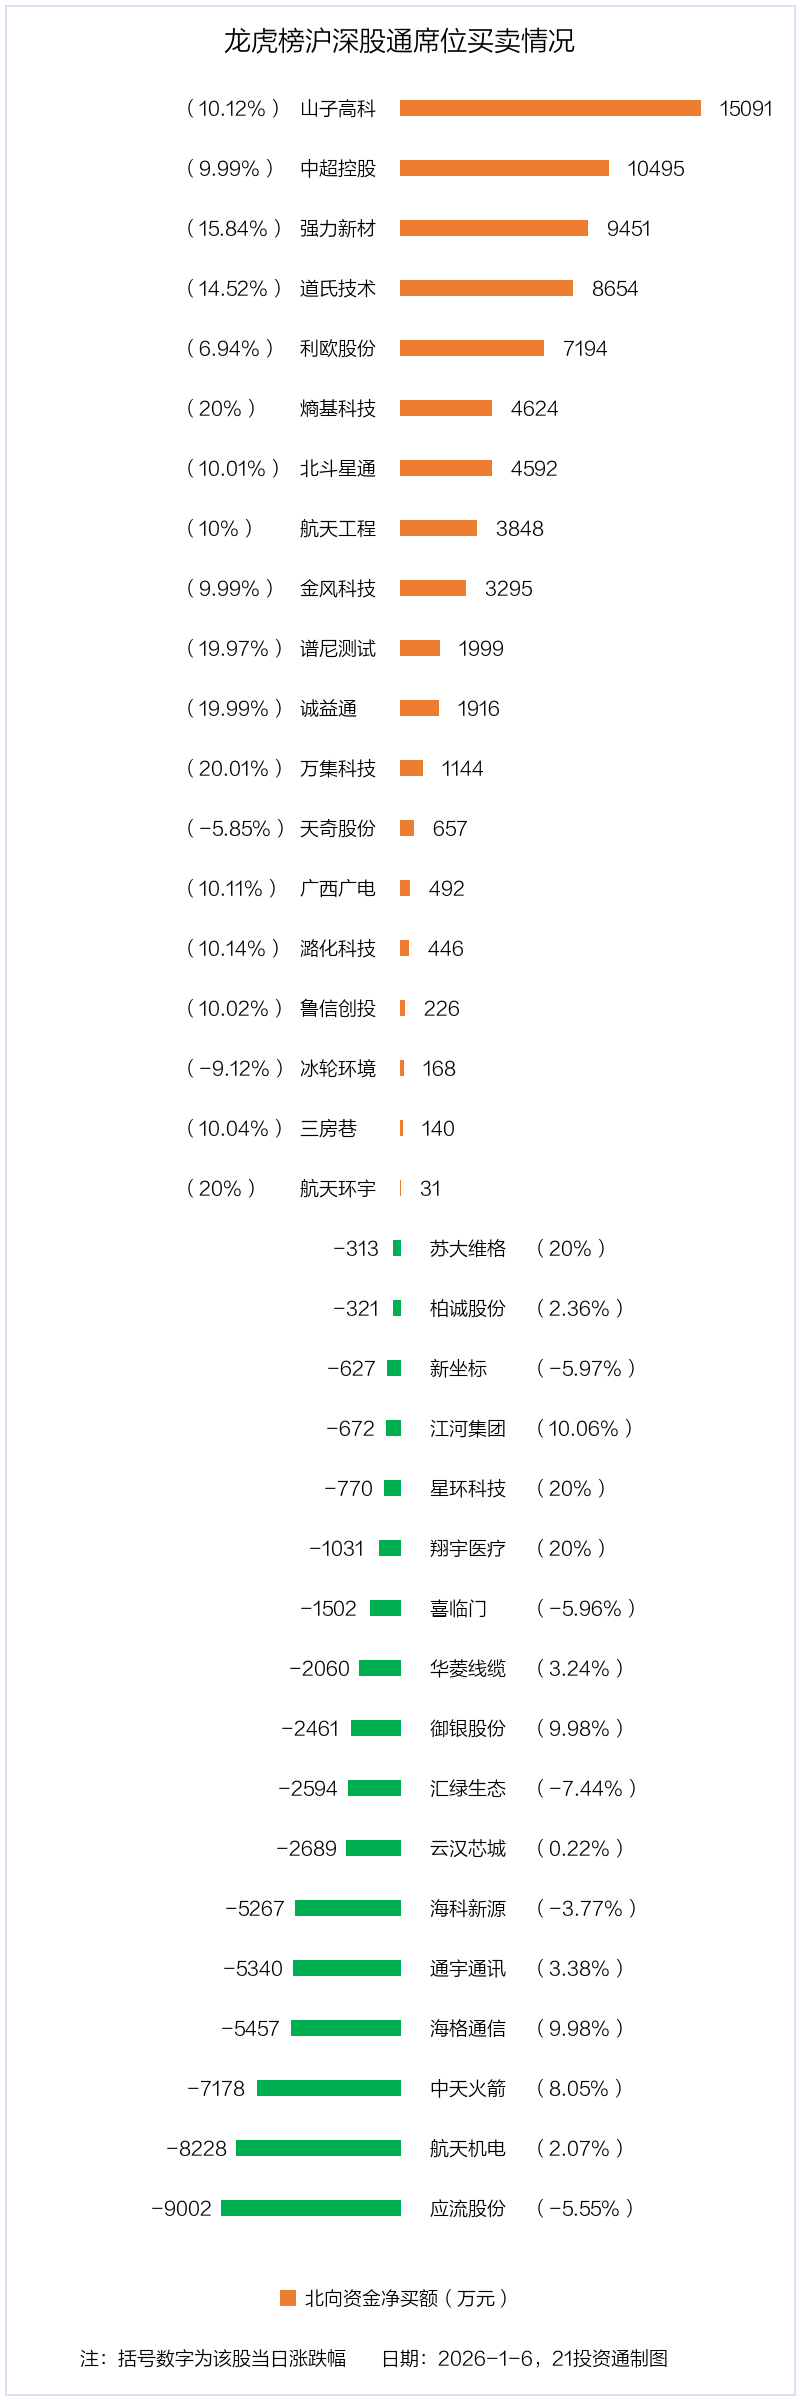The width and height of the screenshot is (800, 2400).
Task: Click the 中超控股 orange bar
Action: [504, 168]
